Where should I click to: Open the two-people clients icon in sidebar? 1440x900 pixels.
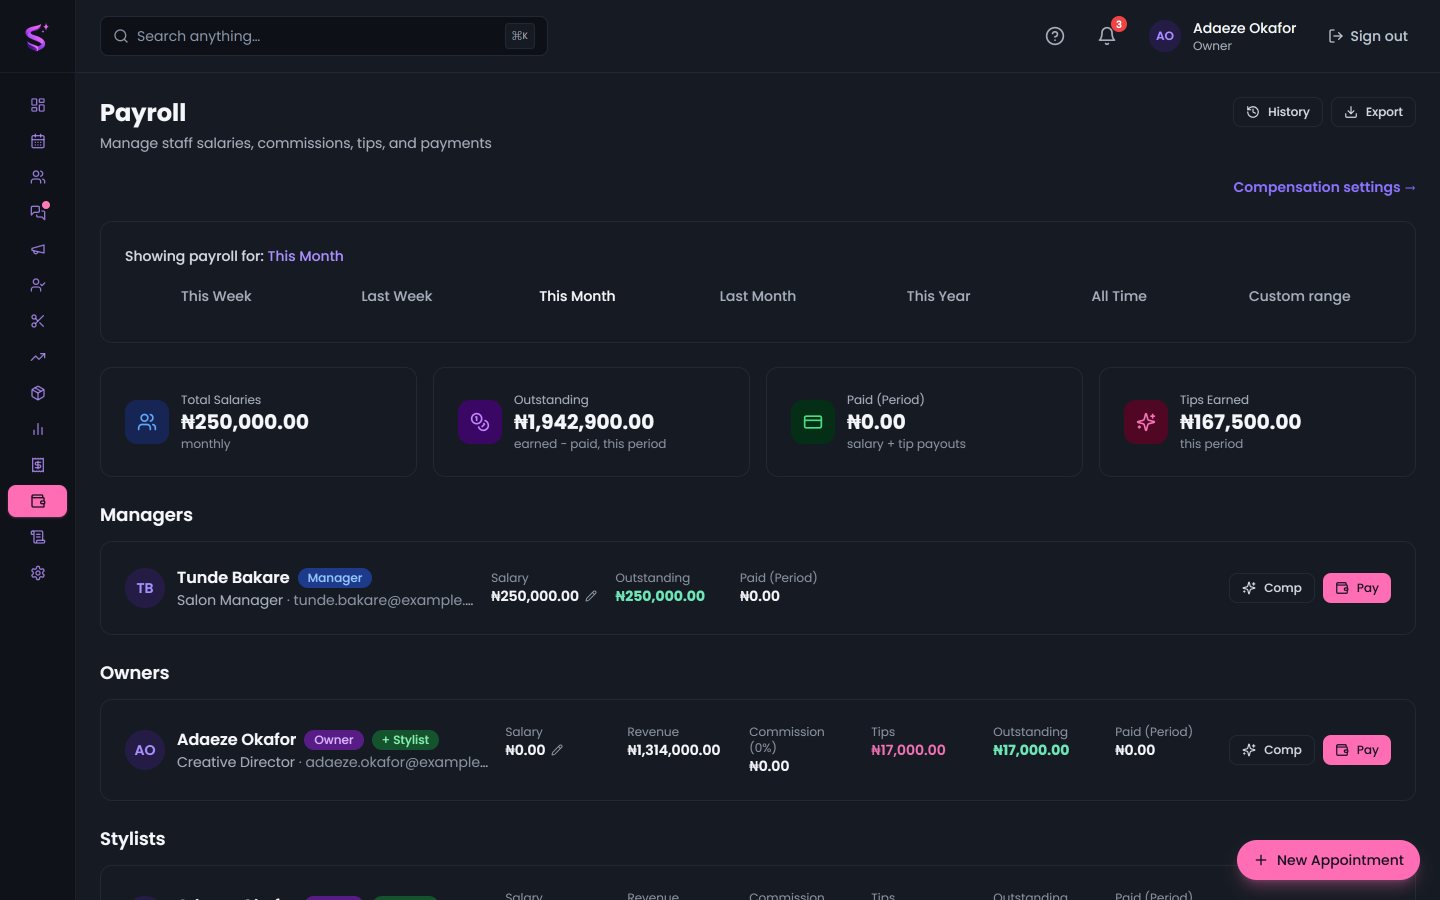[x=38, y=177]
